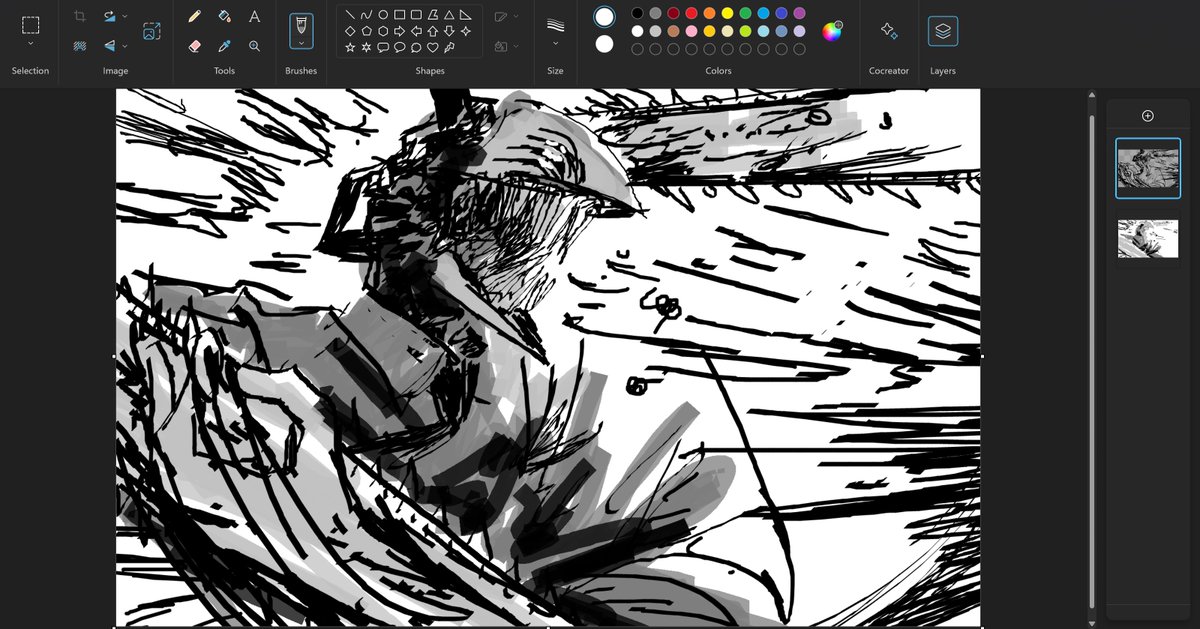Select the Fill bucket tool
Screen dimensions: 1200x629
pos(225,16)
